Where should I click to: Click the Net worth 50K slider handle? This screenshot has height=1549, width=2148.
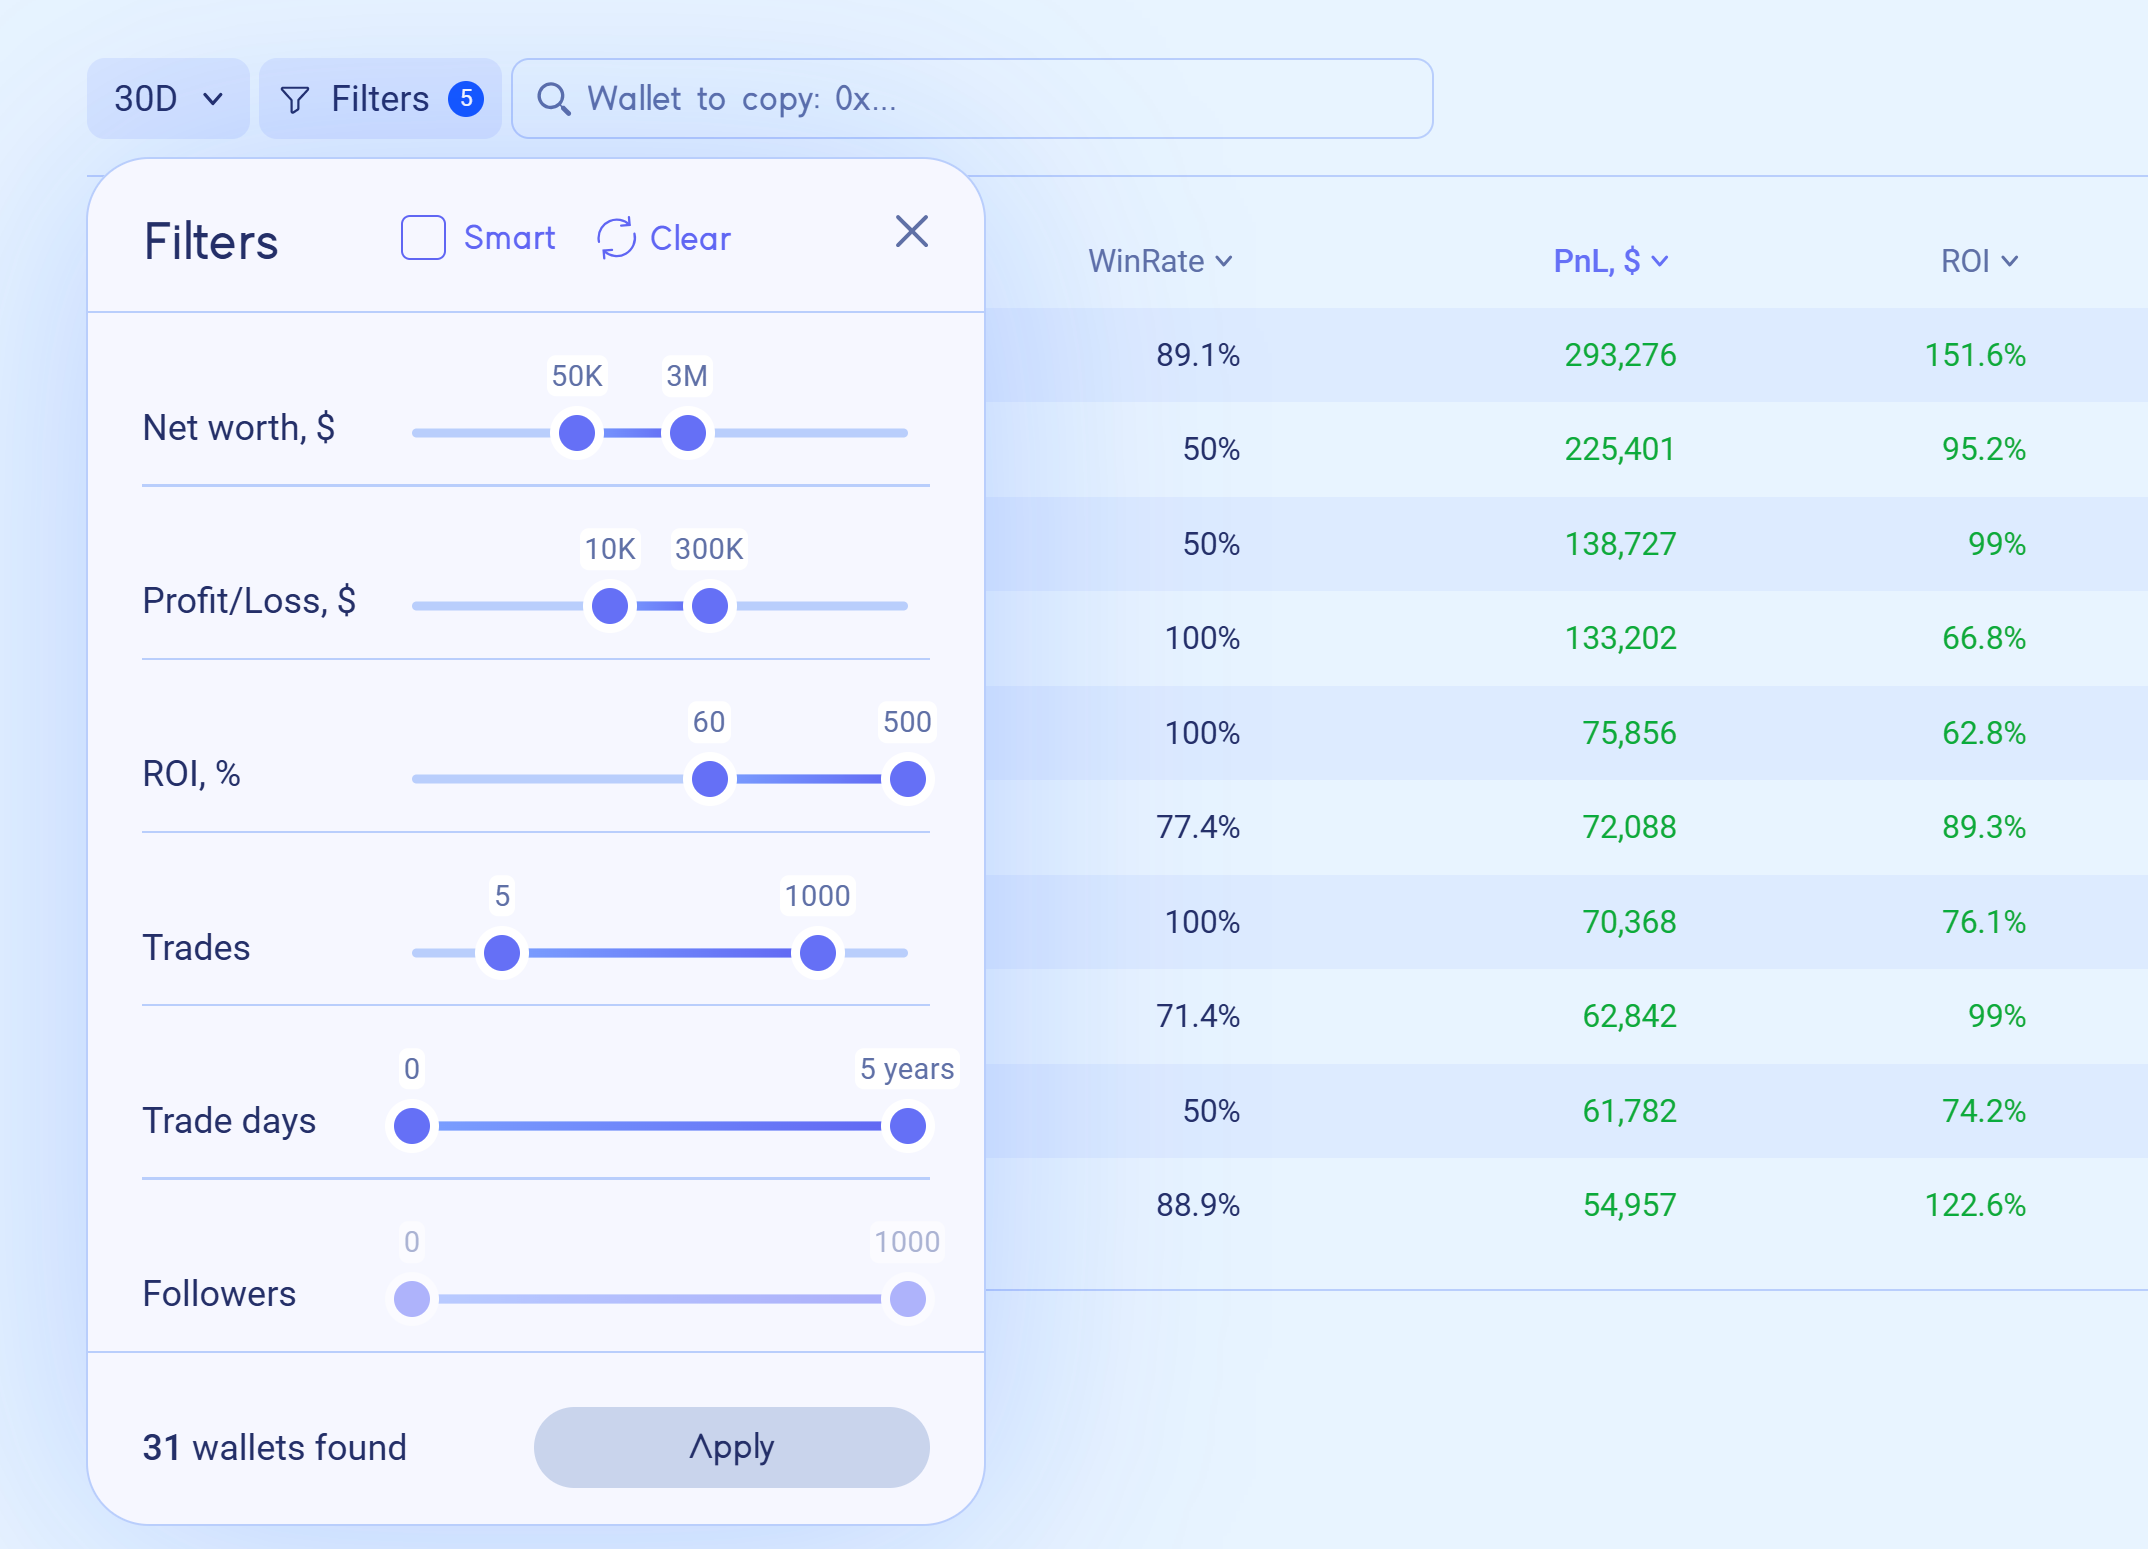point(577,433)
